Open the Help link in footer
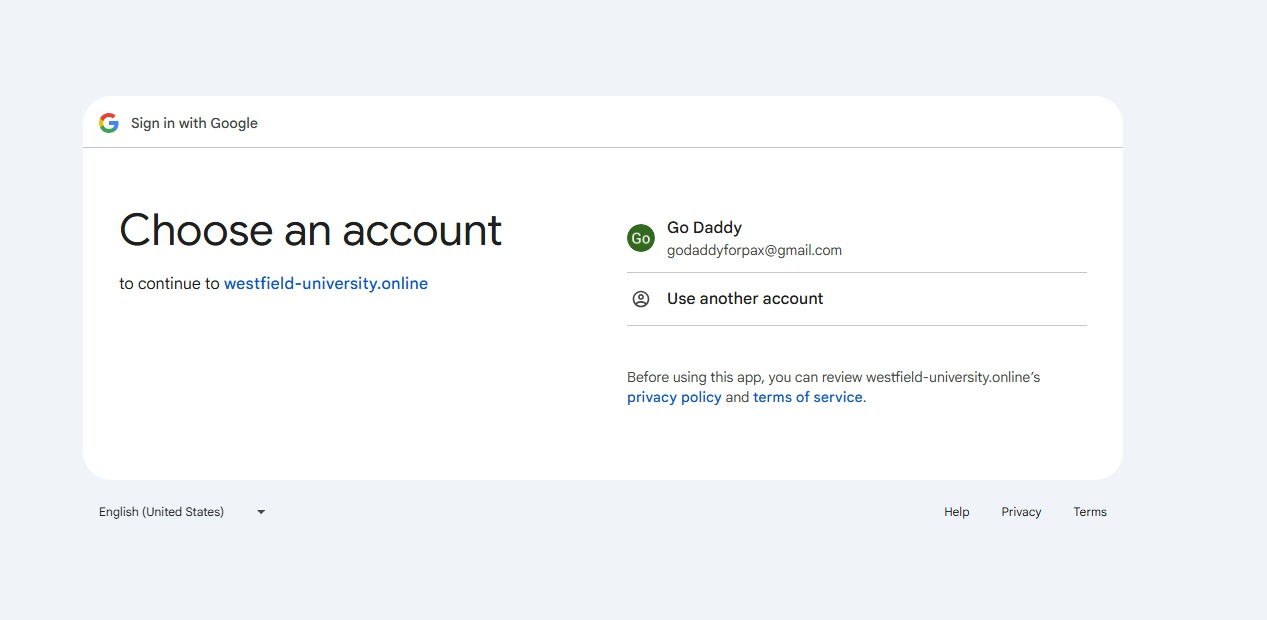Image resolution: width=1267 pixels, height=620 pixels. coord(955,511)
